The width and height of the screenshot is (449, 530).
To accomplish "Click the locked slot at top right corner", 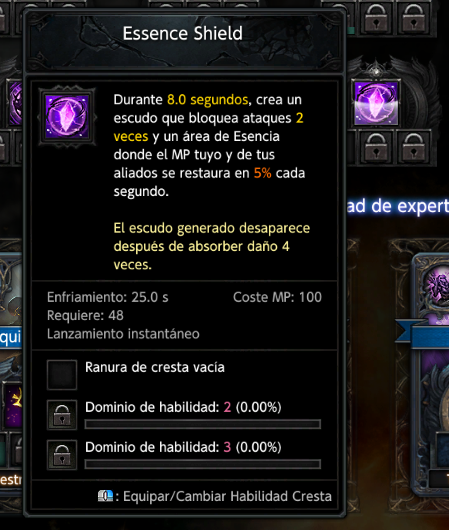I will pyautogui.click(x=413, y=18).
